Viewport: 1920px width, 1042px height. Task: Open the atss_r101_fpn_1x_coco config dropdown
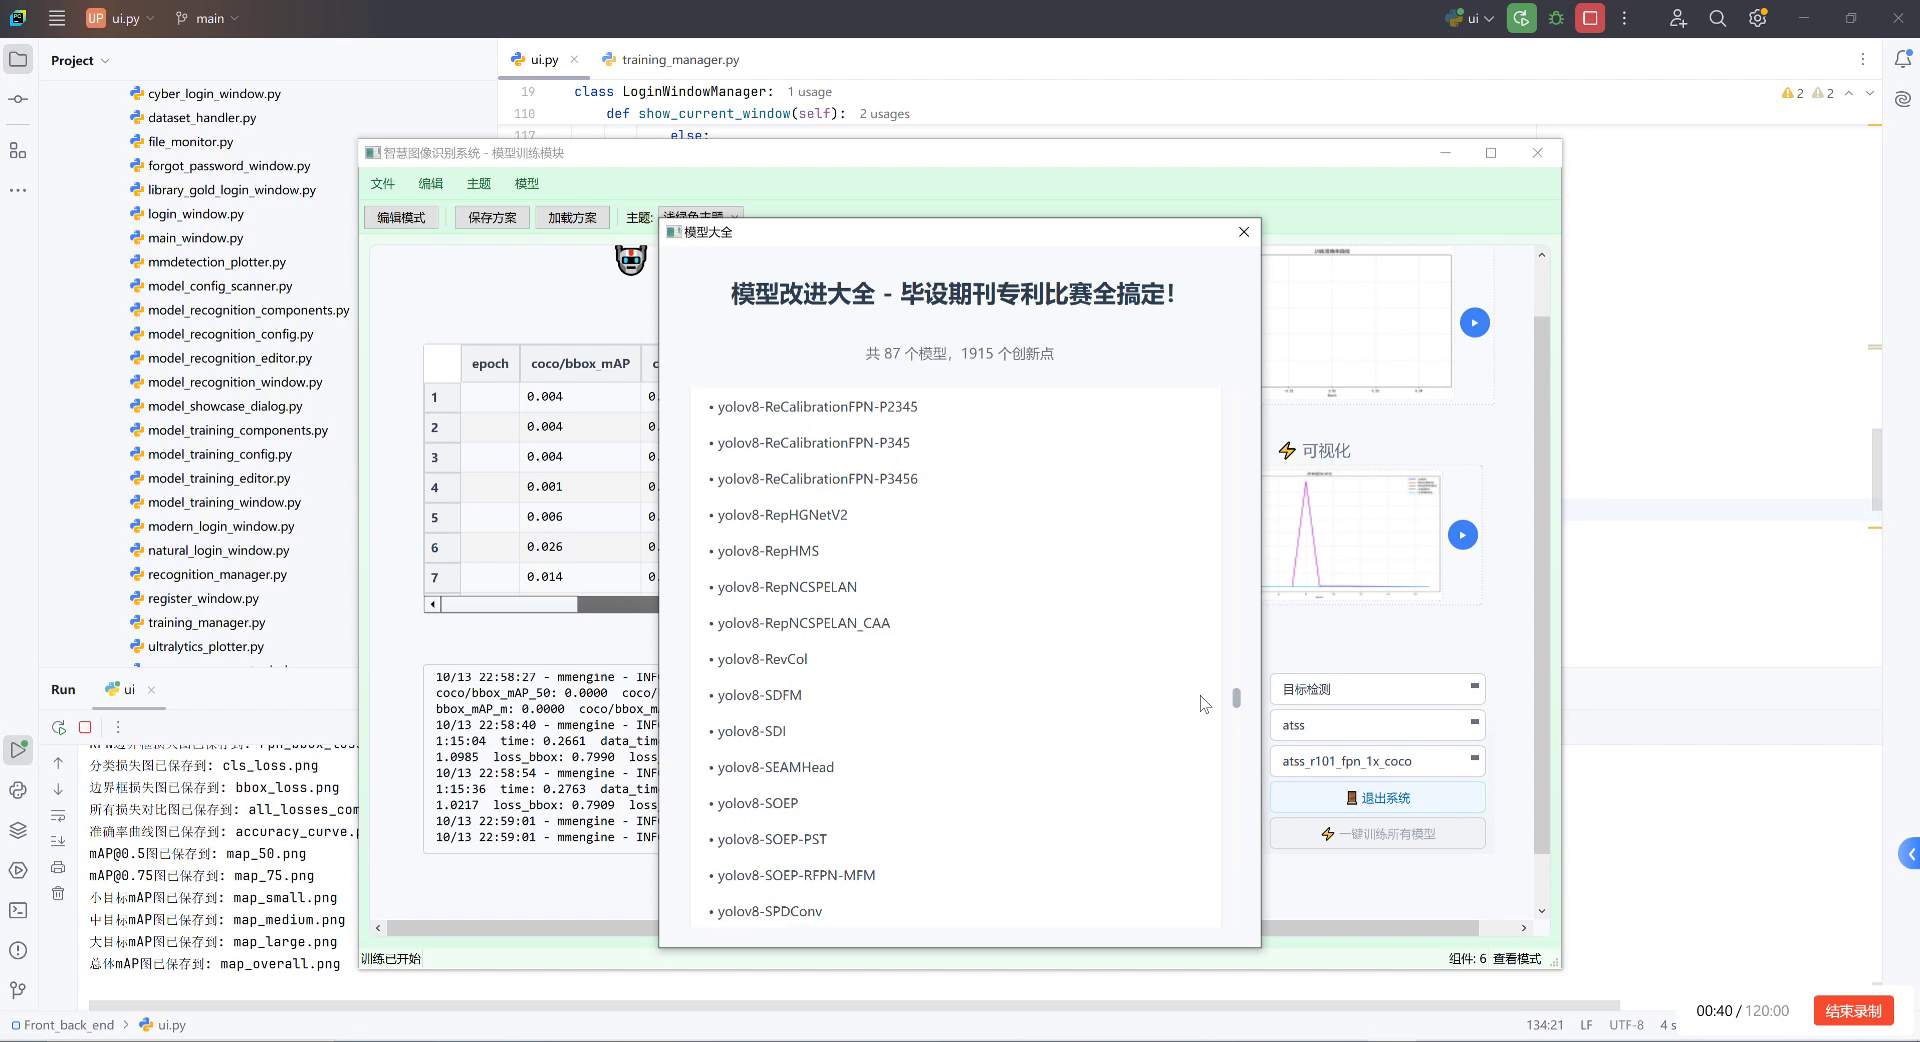click(1377, 761)
